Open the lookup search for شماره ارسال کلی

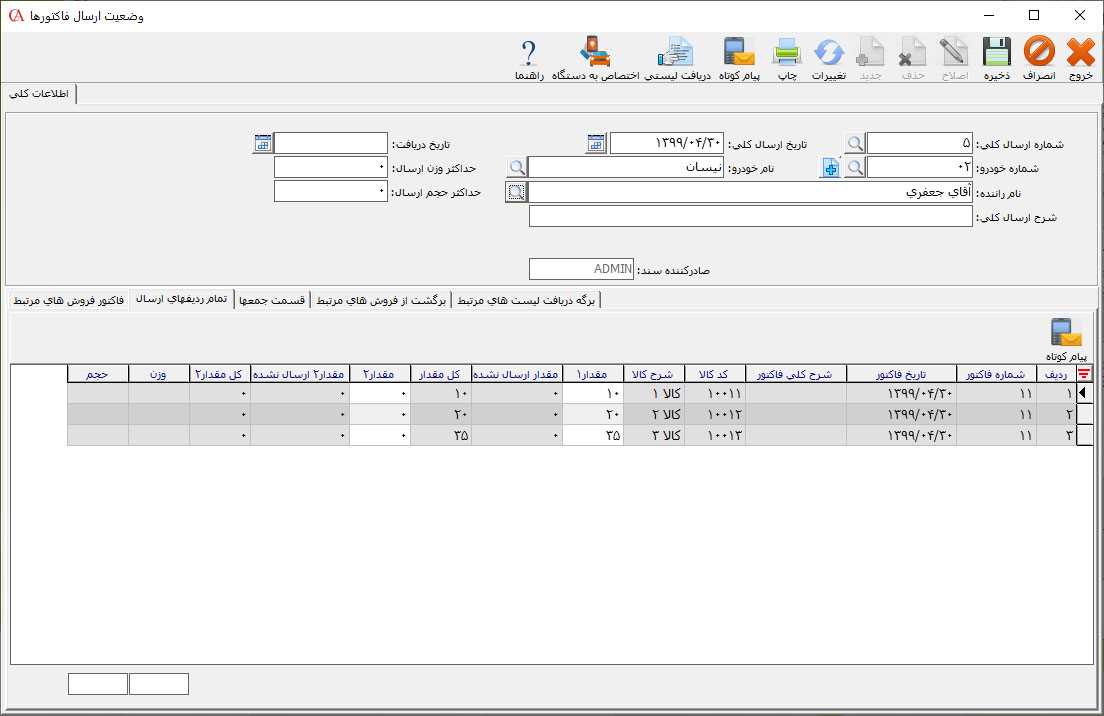pyautogui.click(x=854, y=144)
